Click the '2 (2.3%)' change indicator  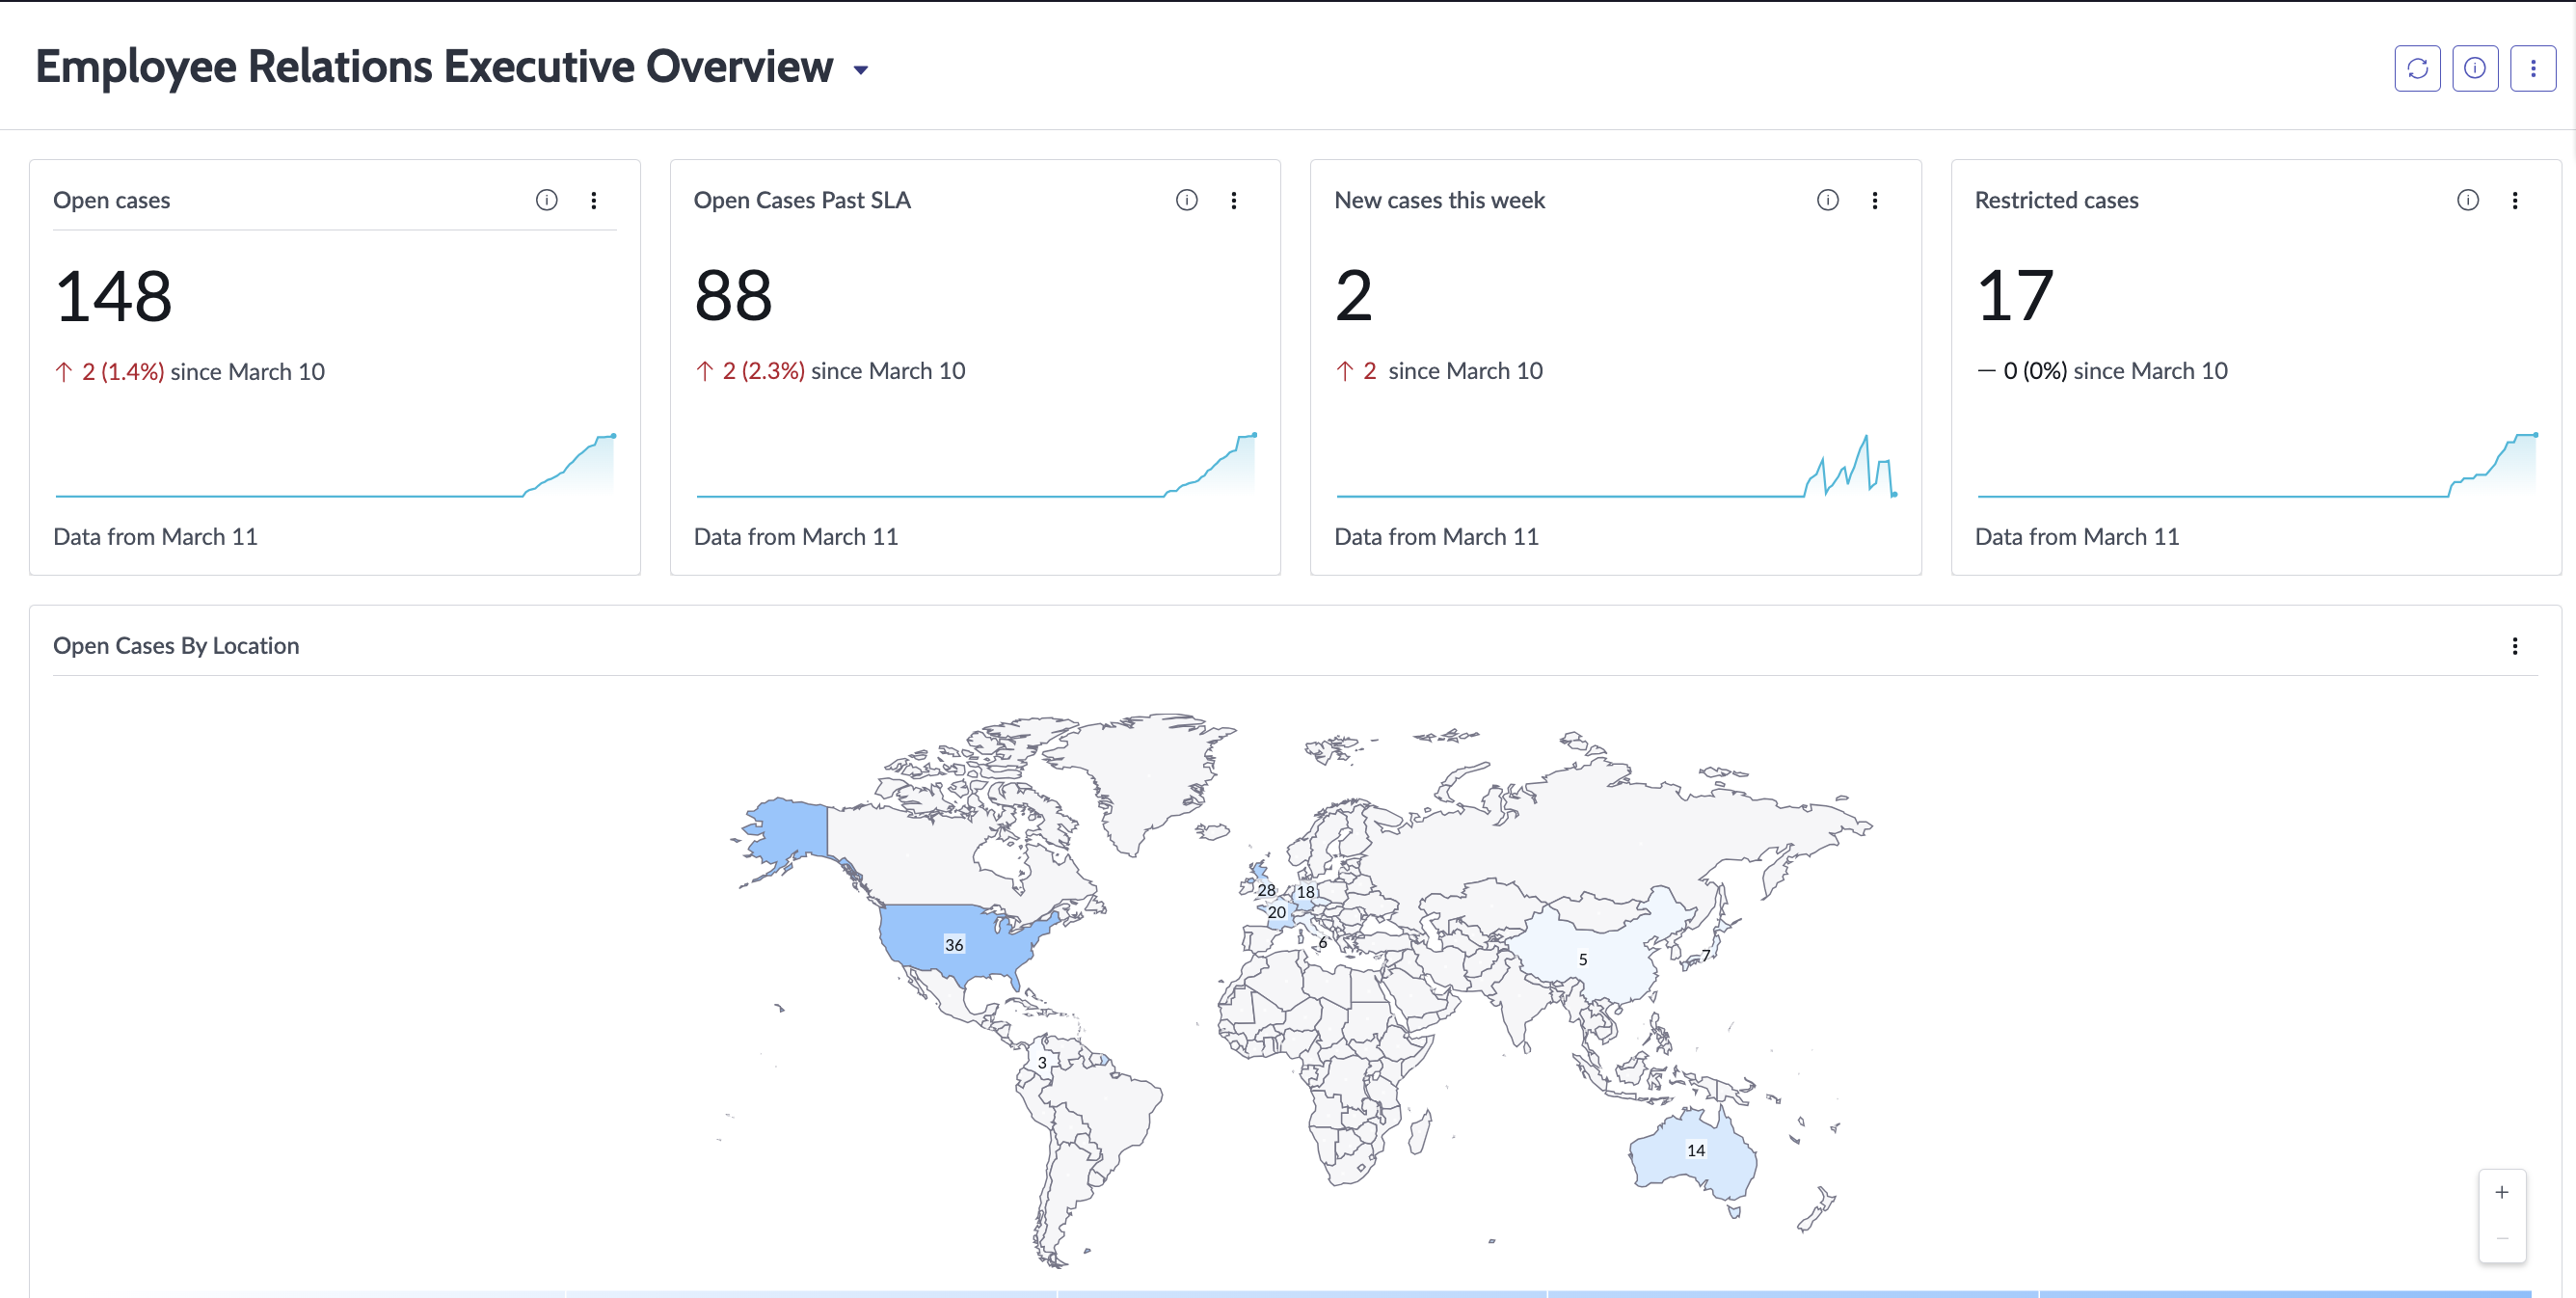[763, 371]
